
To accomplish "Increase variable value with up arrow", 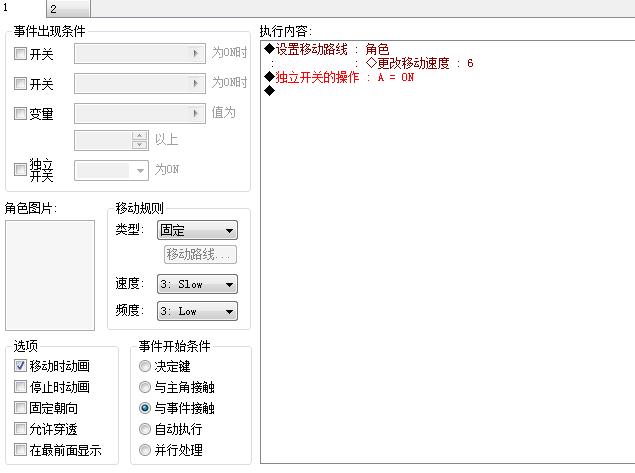I will pos(140,136).
